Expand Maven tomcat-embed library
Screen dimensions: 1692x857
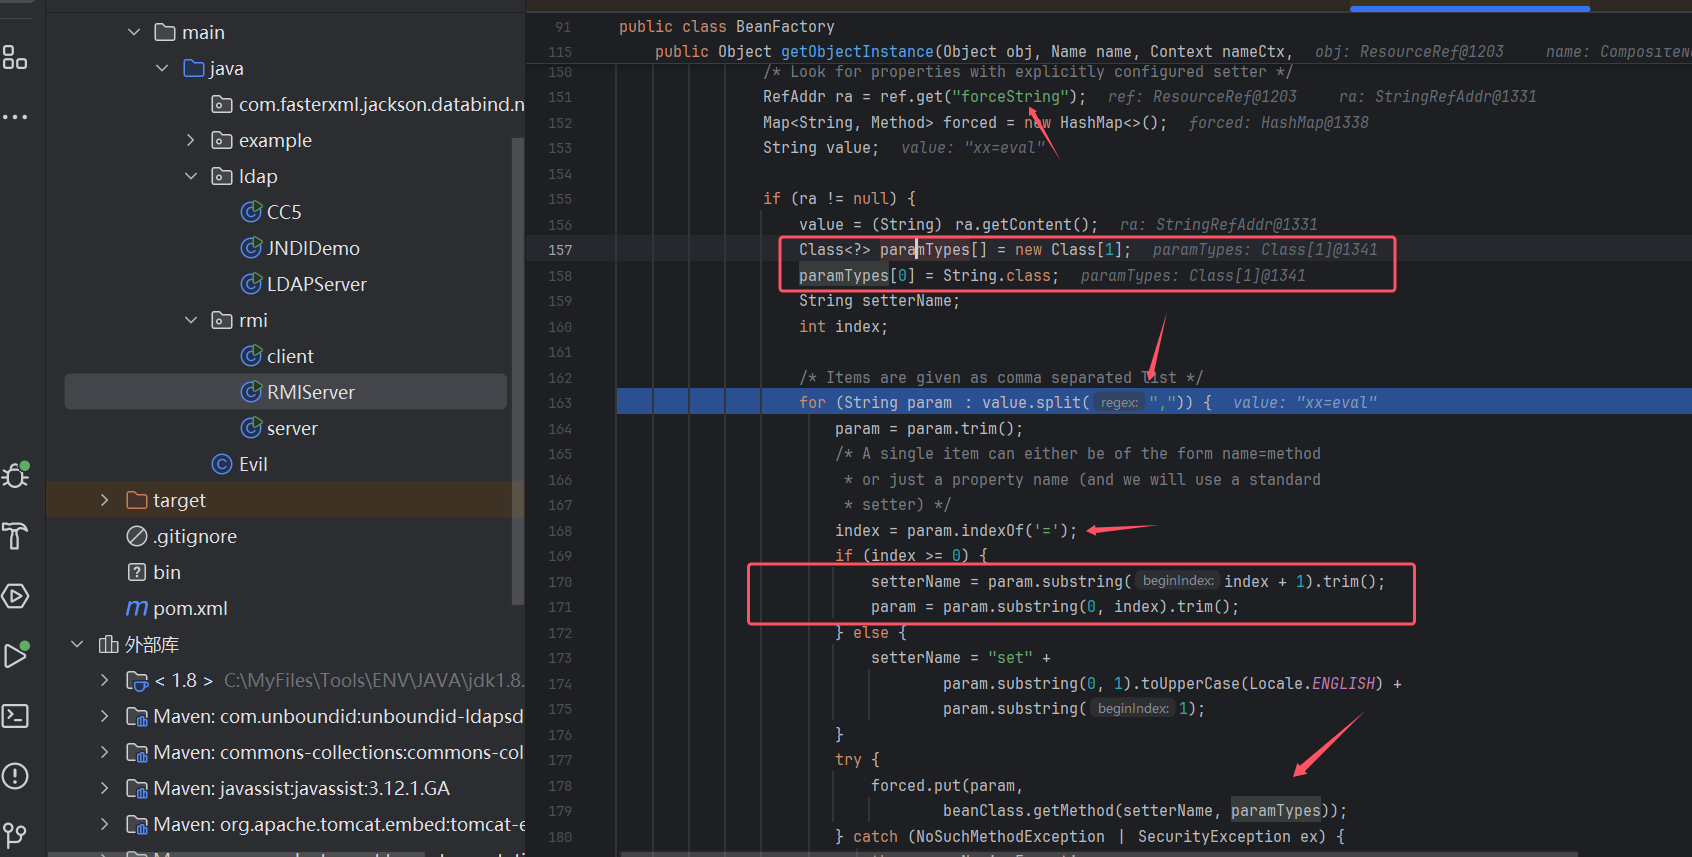(105, 824)
